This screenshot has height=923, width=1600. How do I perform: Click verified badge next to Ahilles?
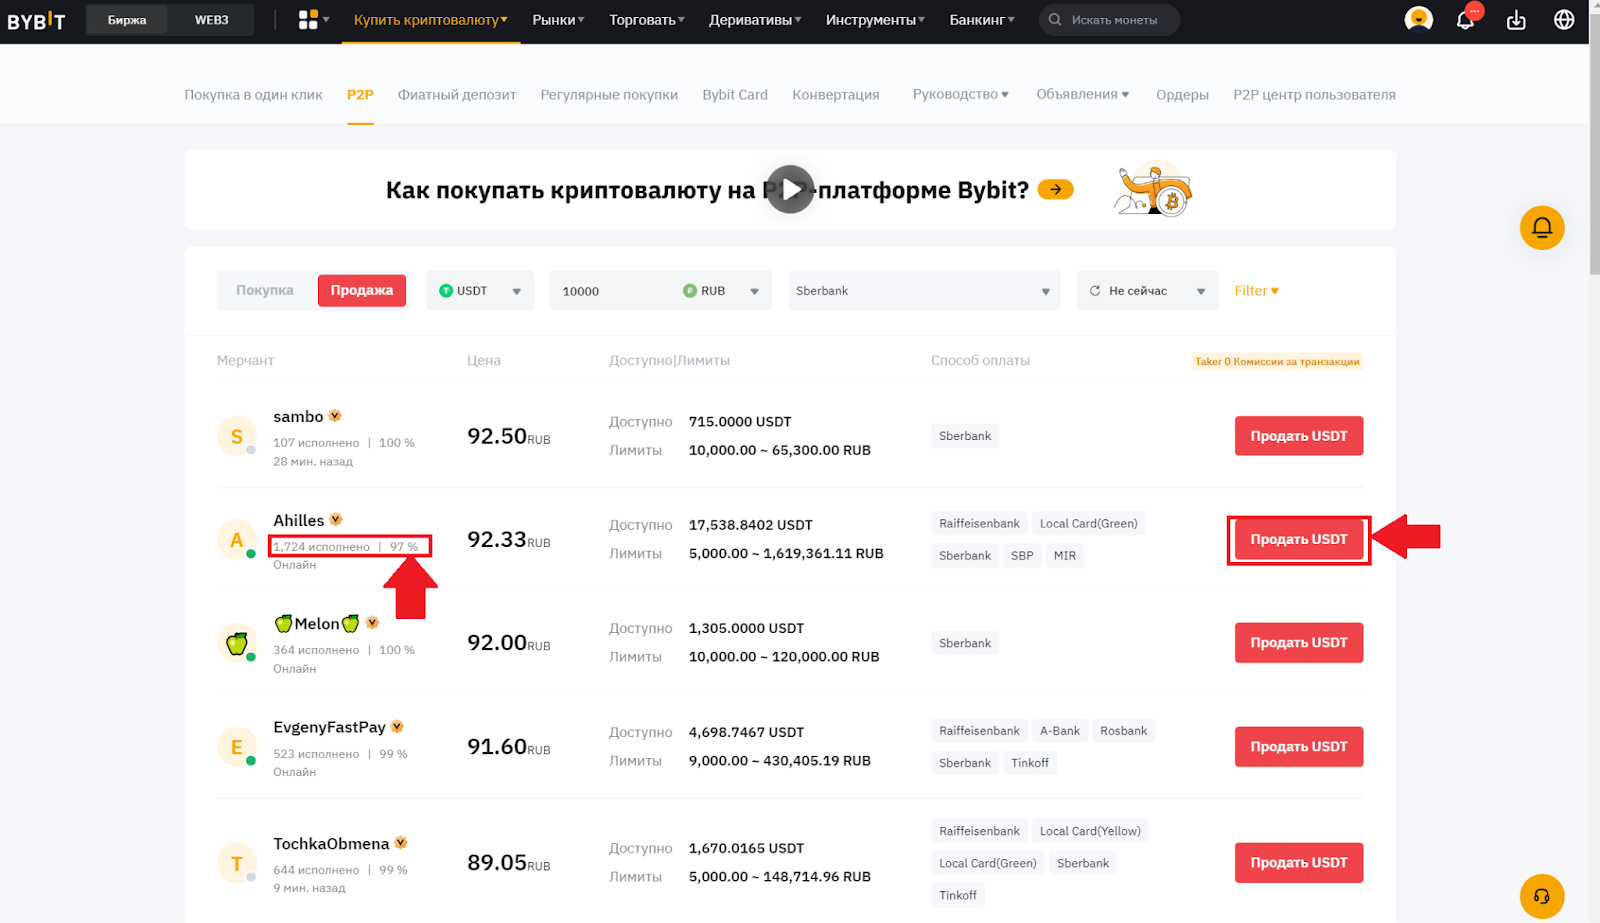point(336,520)
